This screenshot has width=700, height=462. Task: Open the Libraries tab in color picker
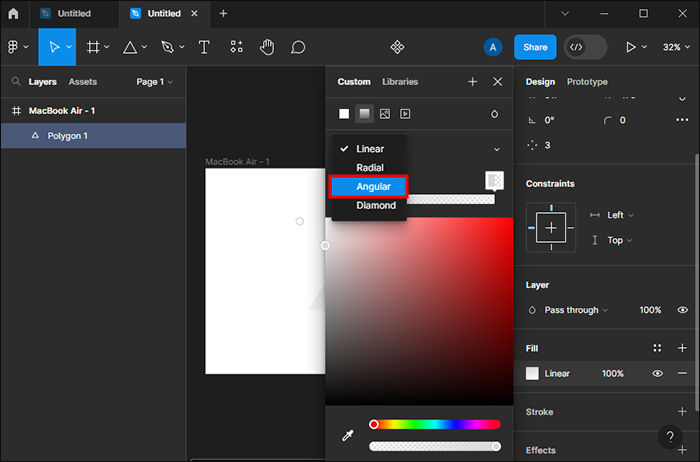[x=400, y=82]
